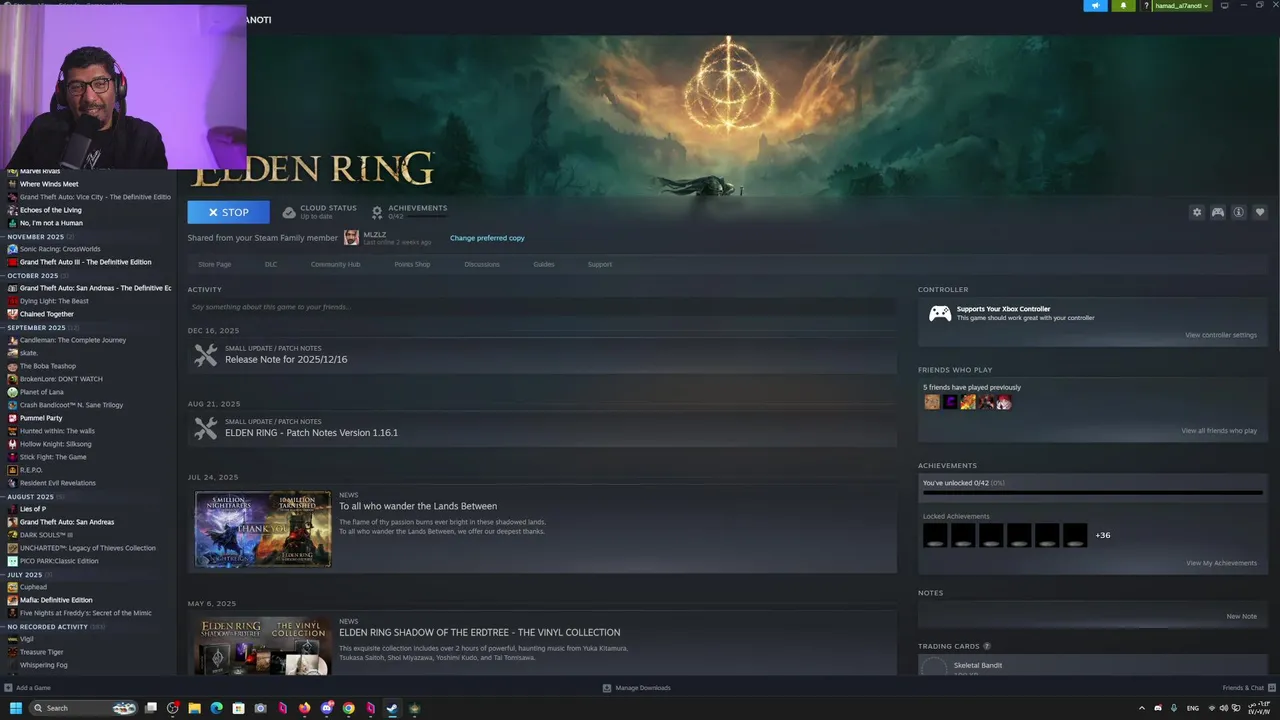Open the help question mark icon
Image resolution: width=1280 pixels, height=720 pixels.
(1146, 6)
